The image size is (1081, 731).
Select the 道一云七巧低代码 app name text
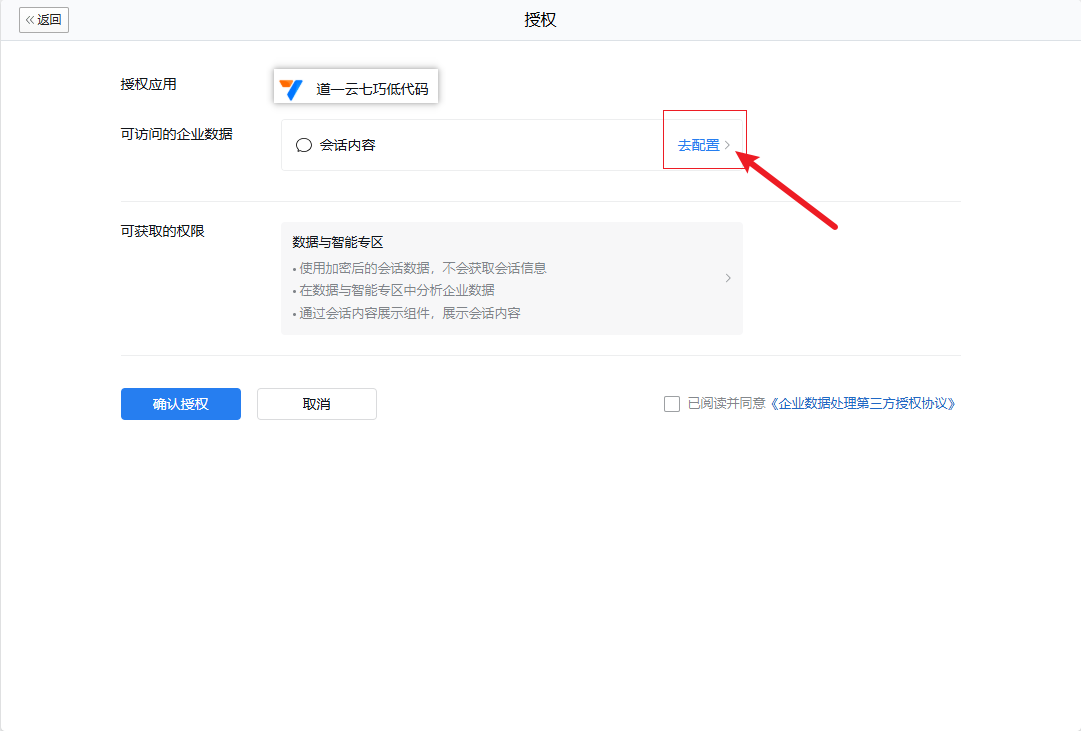[x=372, y=89]
